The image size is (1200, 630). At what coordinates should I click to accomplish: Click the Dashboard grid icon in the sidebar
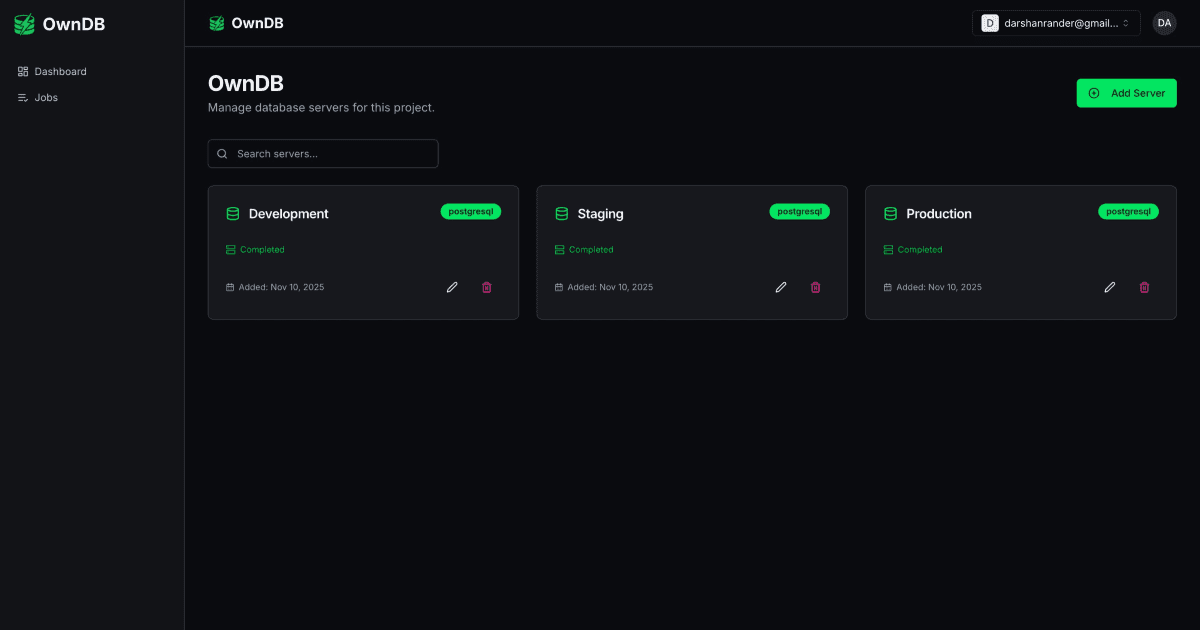21,71
